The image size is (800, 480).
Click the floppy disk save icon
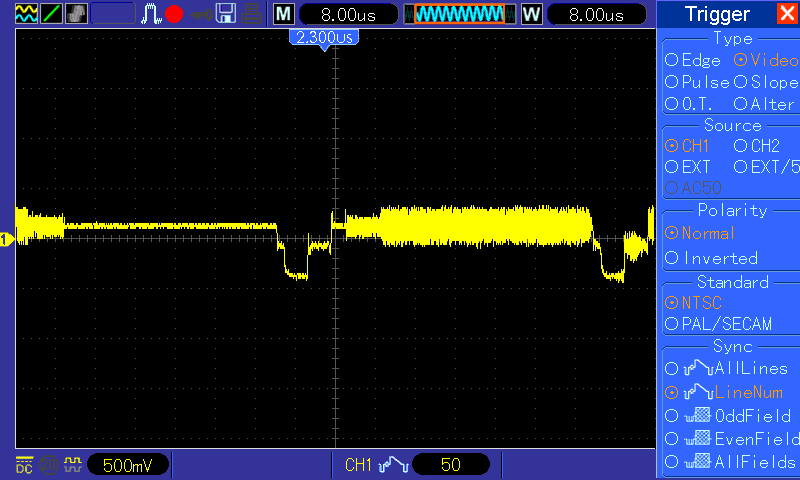[226, 14]
